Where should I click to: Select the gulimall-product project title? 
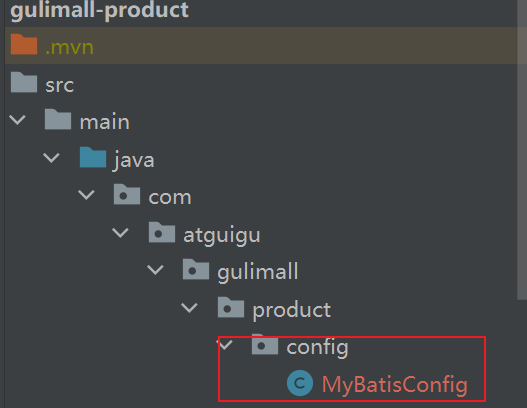(99, 10)
